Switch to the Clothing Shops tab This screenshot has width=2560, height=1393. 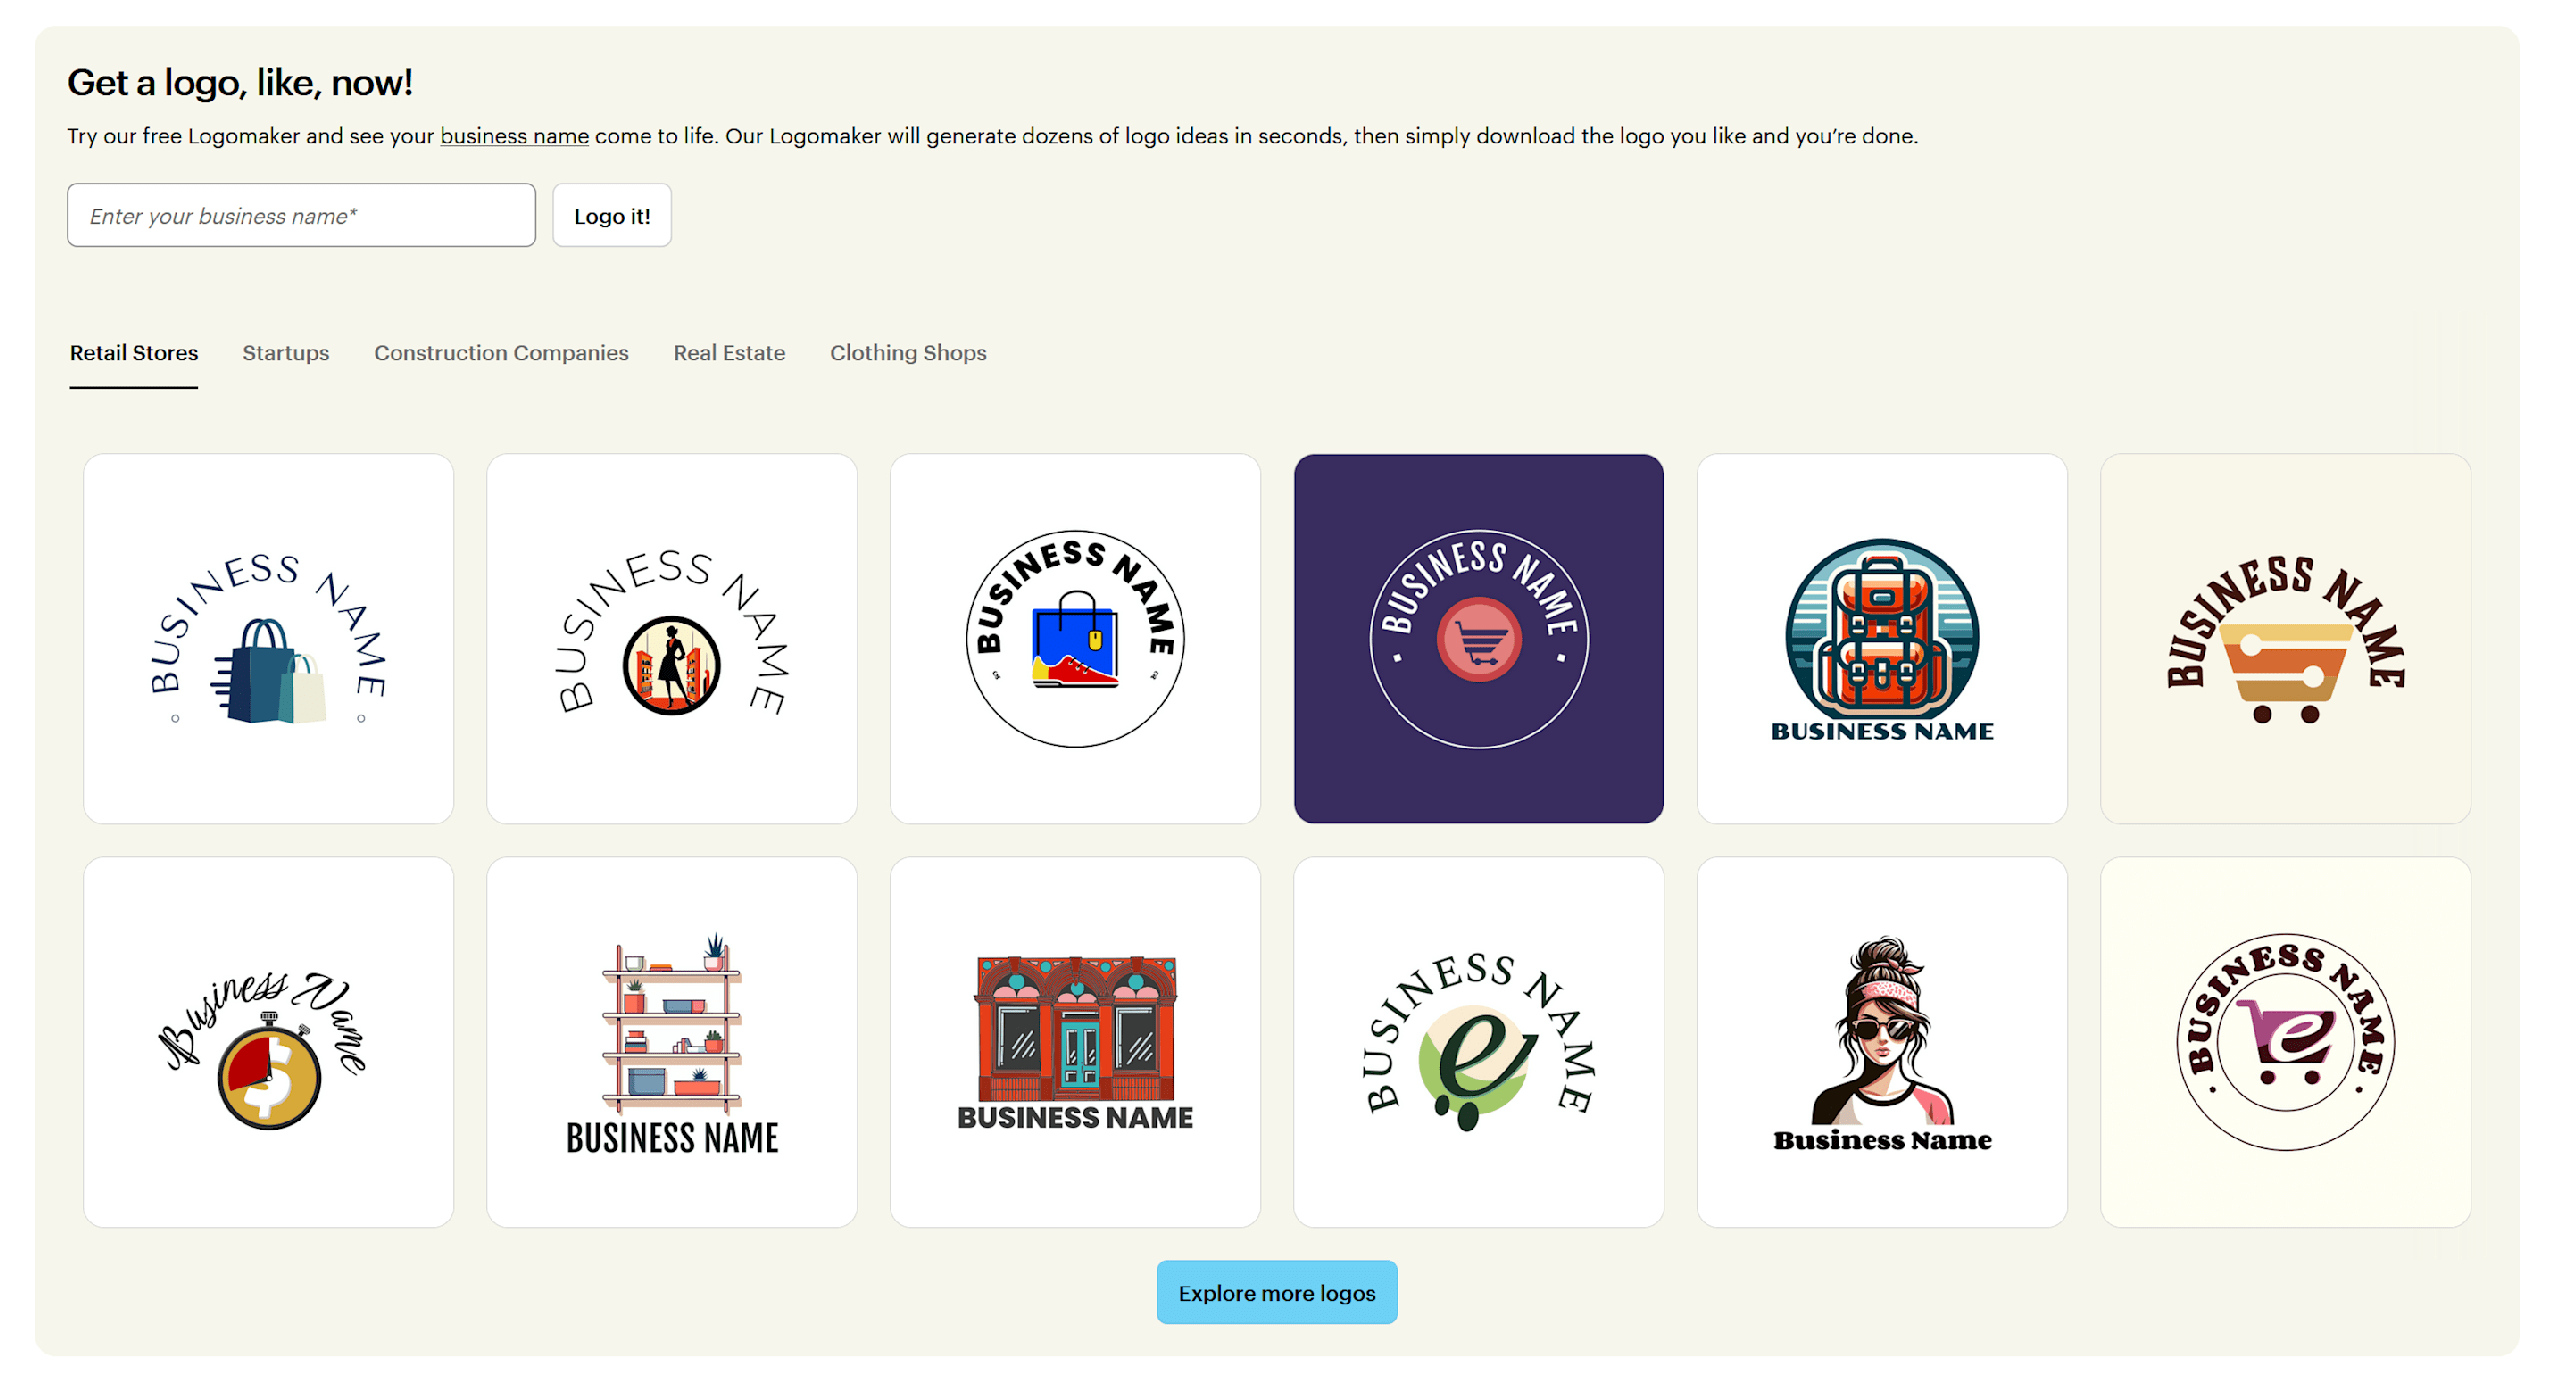(x=907, y=352)
